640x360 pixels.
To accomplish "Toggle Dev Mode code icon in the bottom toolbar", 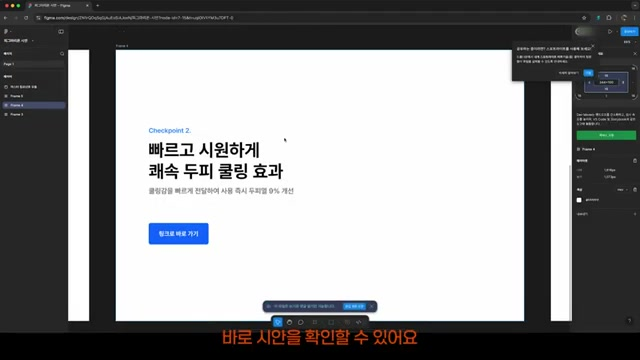I will [359, 322].
